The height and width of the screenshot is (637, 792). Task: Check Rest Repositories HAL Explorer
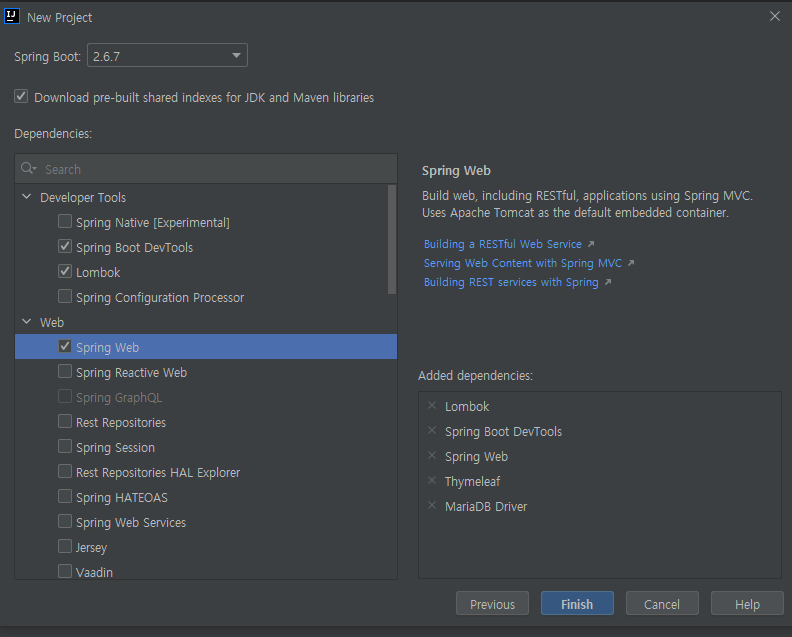pyautogui.click(x=65, y=471)
